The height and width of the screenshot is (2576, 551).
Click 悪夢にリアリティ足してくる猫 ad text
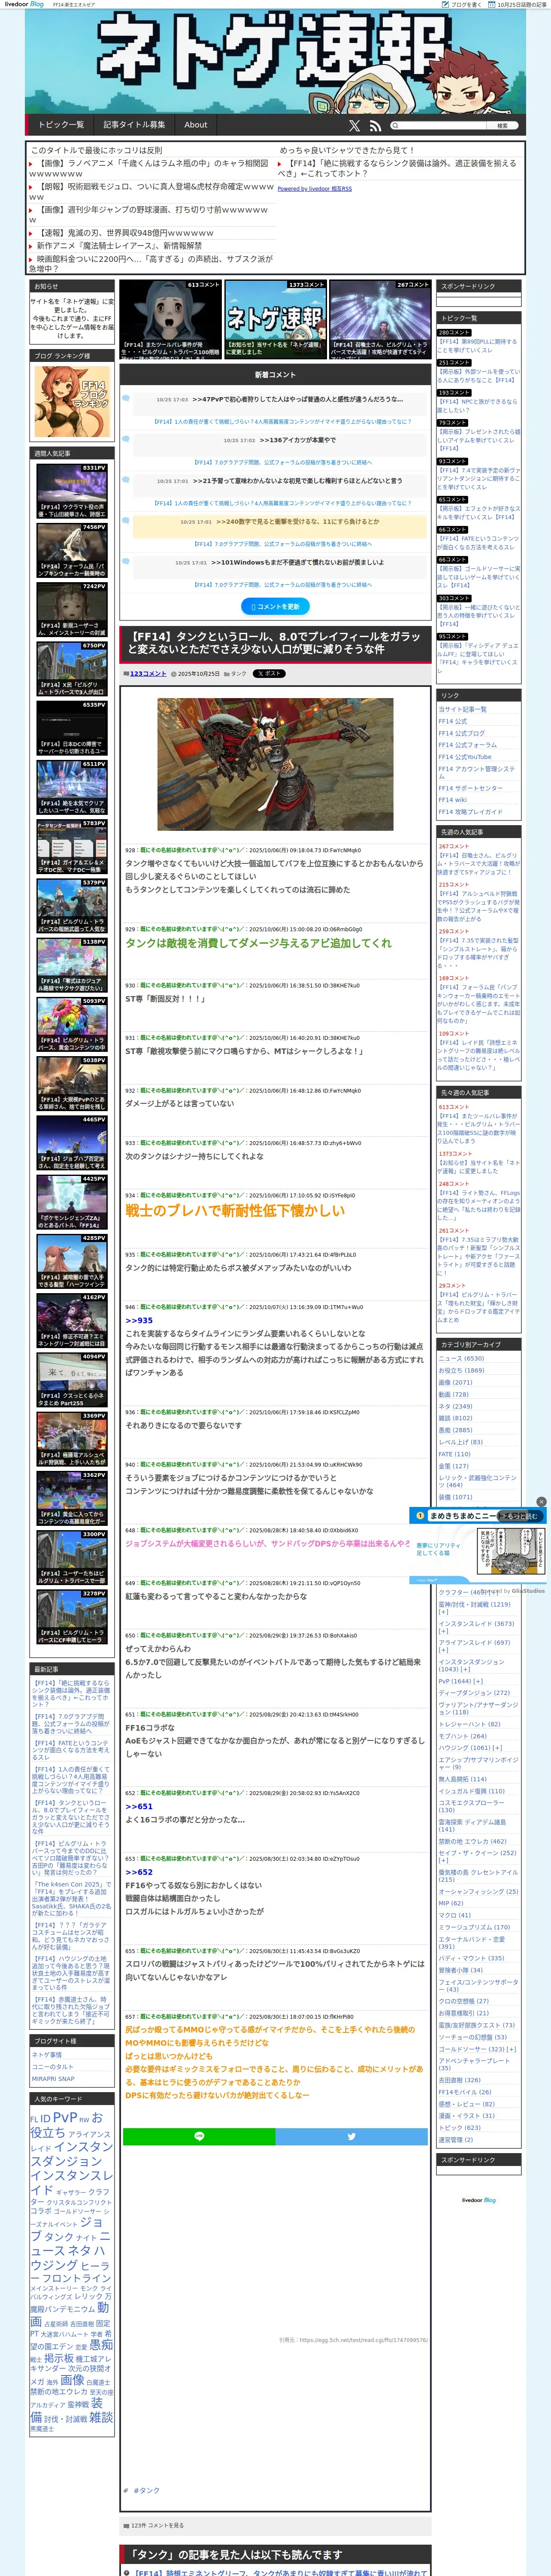click(438, 1549)
